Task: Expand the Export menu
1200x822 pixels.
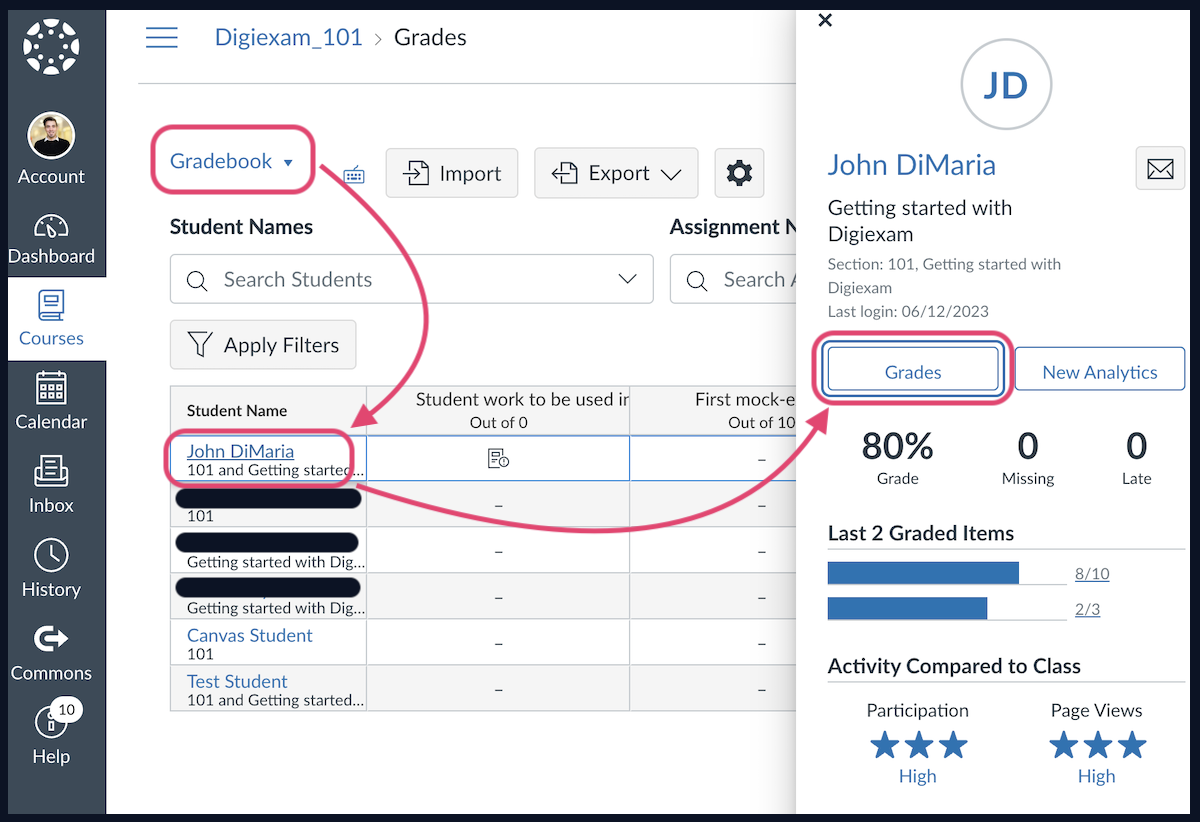Action: (x=618, y=173)
